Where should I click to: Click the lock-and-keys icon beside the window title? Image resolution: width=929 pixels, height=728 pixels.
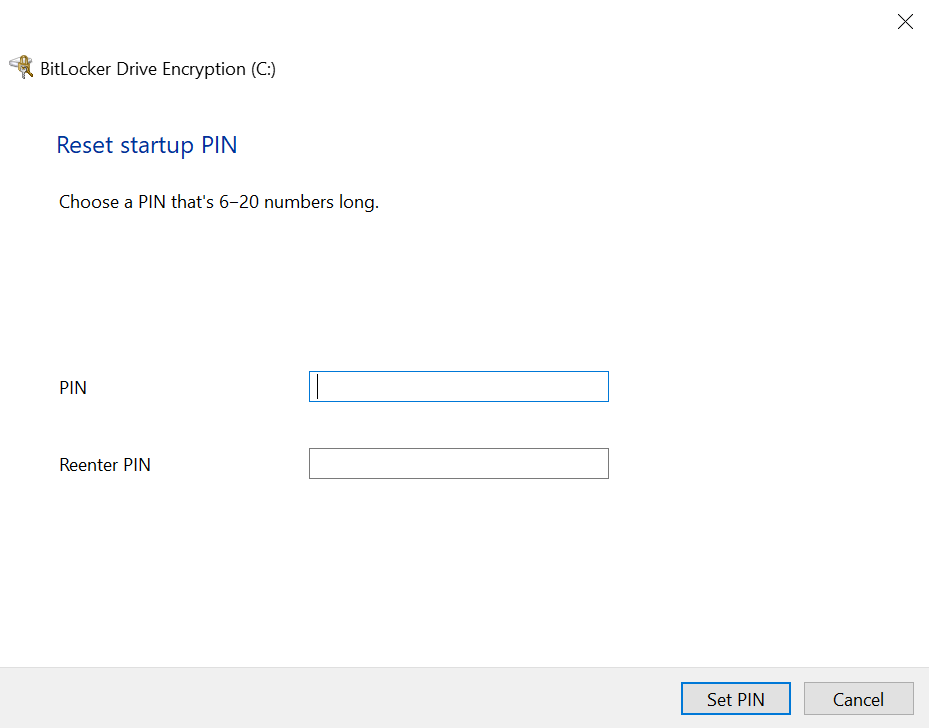pos(21,68)
